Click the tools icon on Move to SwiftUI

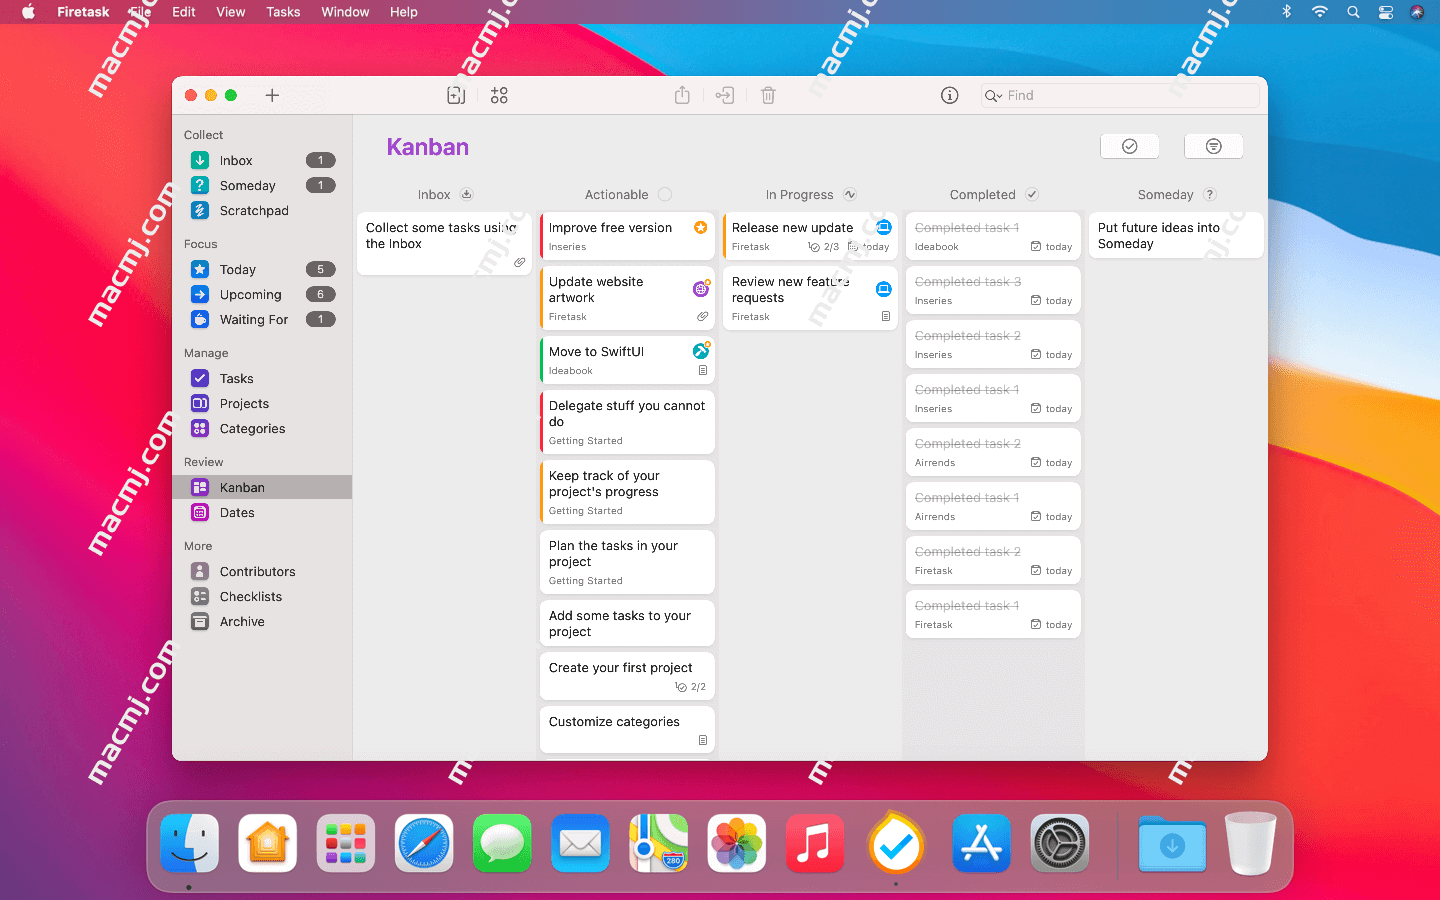pyautogui.click(x=701, y=351)
